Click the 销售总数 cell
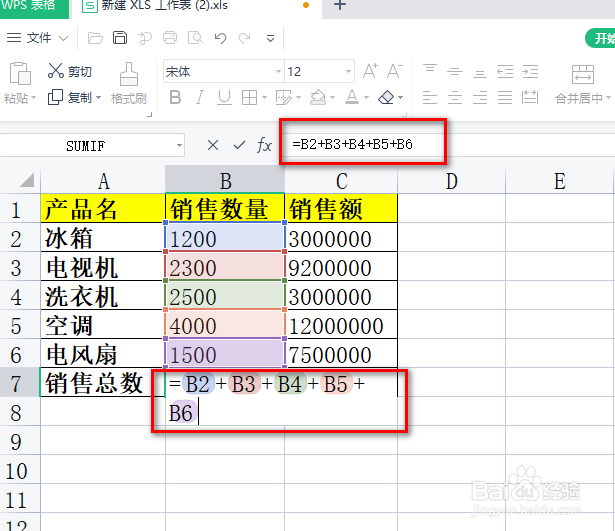 [103, 383]
